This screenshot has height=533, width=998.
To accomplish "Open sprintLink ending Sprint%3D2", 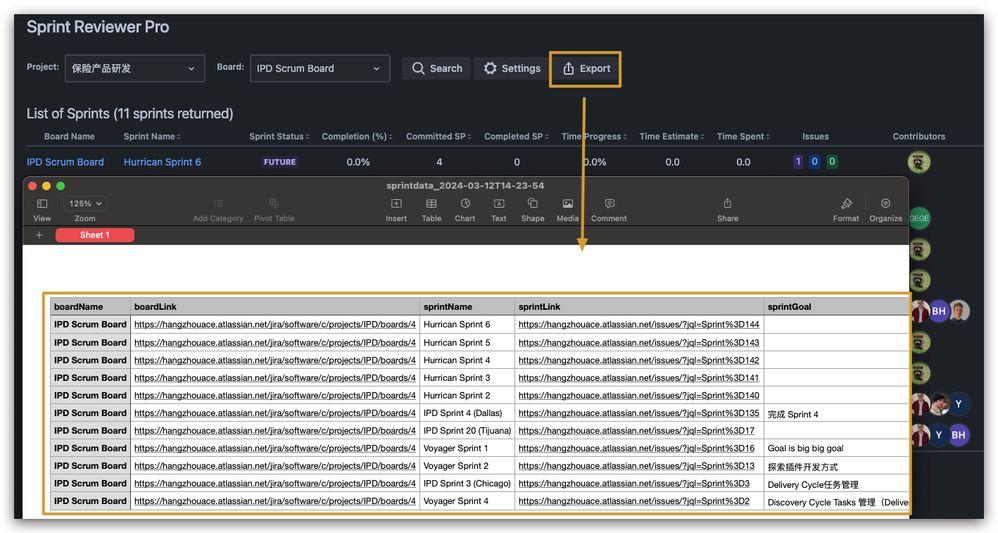I will [634, 501].
